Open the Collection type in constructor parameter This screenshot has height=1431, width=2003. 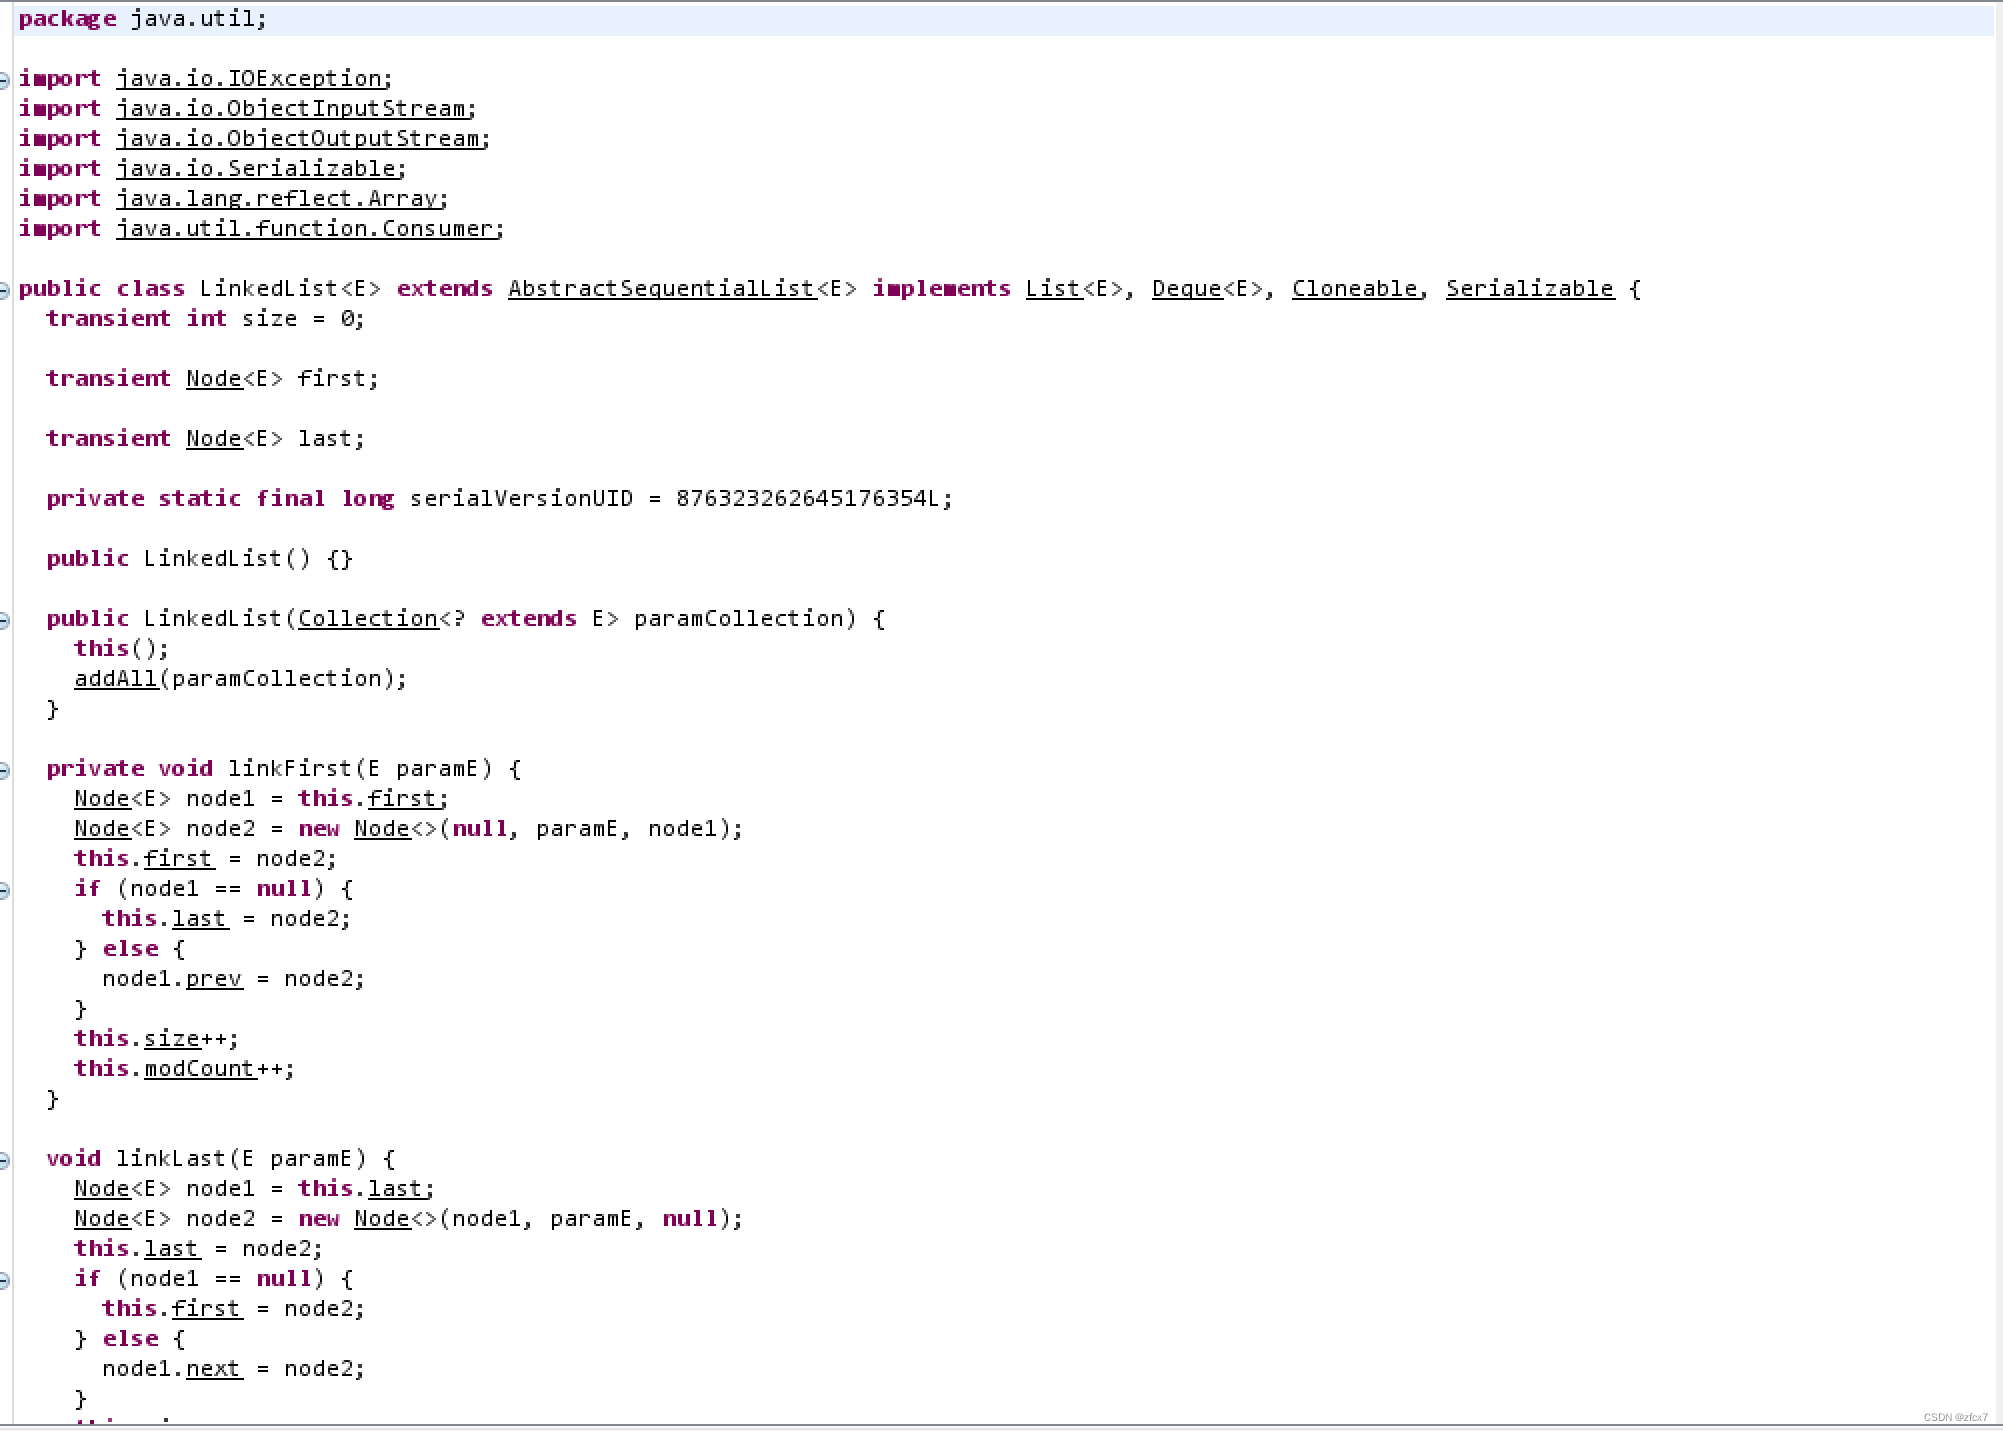pos(367,619)
